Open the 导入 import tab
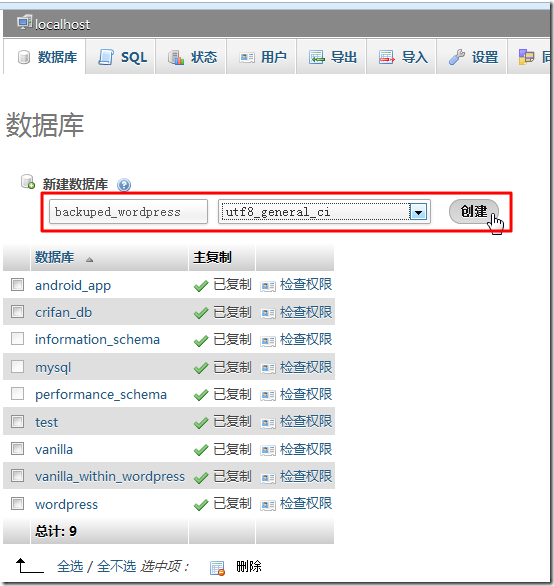554x586 pixels. click(401, 57)
